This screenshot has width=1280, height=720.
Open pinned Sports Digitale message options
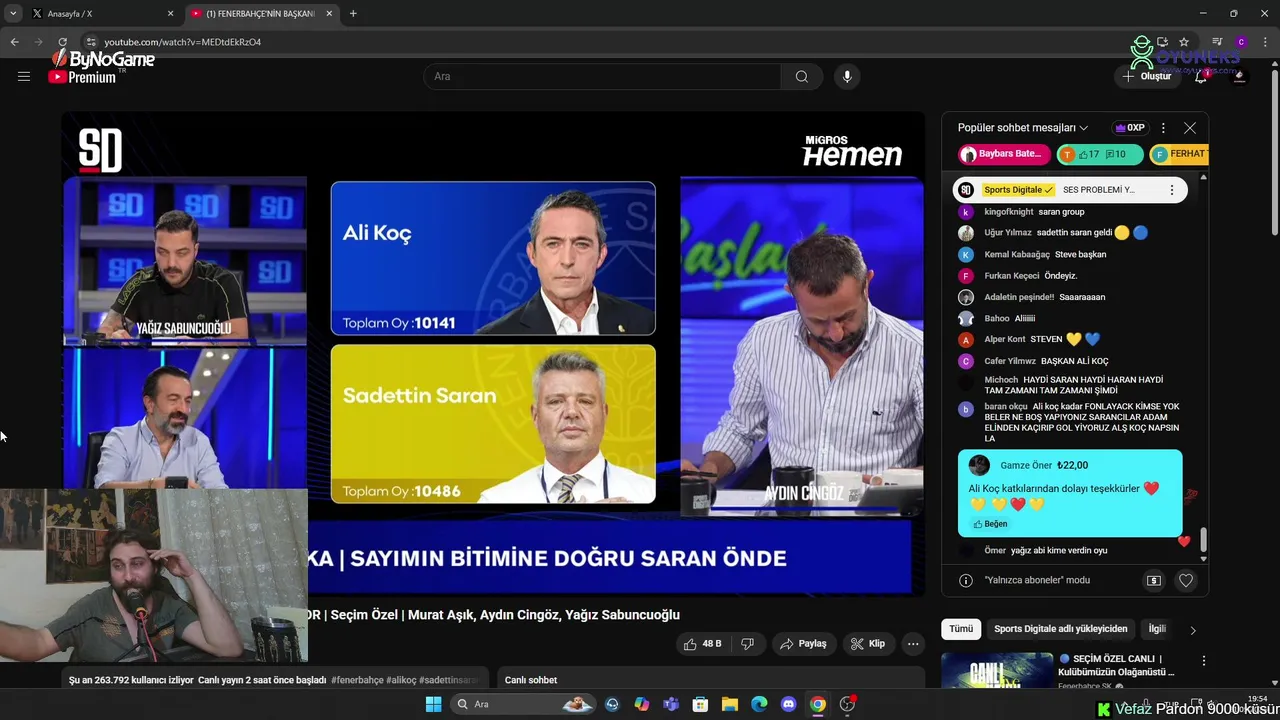pyautogui.click(x=1172, y=190)
